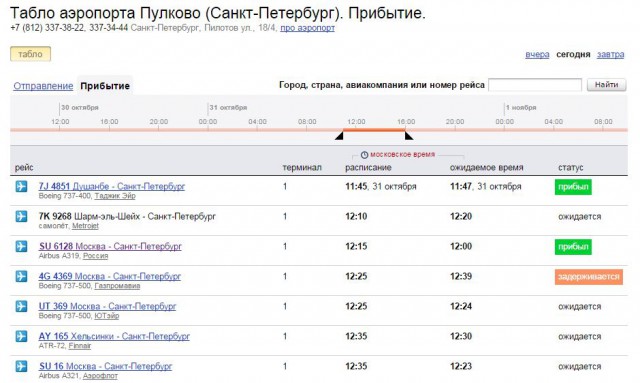Click the plane icon for flight 7J 4851
Image resolution: width=640 pixels, height=383 pixels.
click(x=21, y=187)
